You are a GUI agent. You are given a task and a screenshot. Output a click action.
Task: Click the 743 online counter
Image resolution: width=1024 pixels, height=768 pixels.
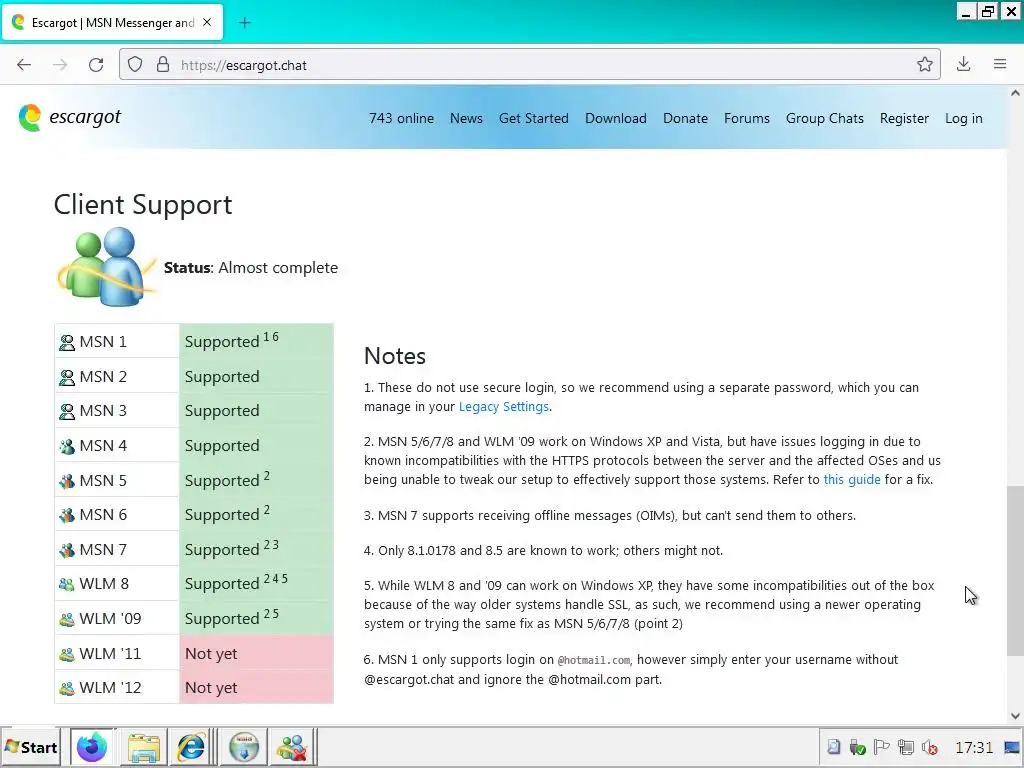tap(401, 118)
